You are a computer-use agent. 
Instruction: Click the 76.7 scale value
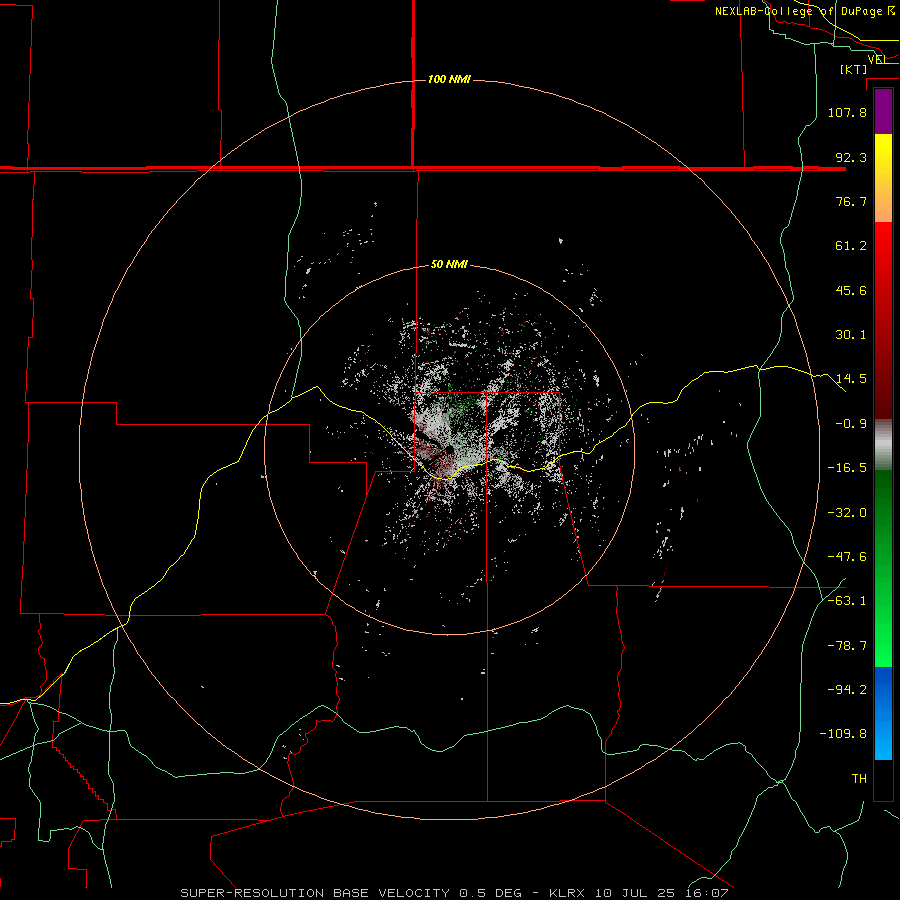tap(851, 201)
